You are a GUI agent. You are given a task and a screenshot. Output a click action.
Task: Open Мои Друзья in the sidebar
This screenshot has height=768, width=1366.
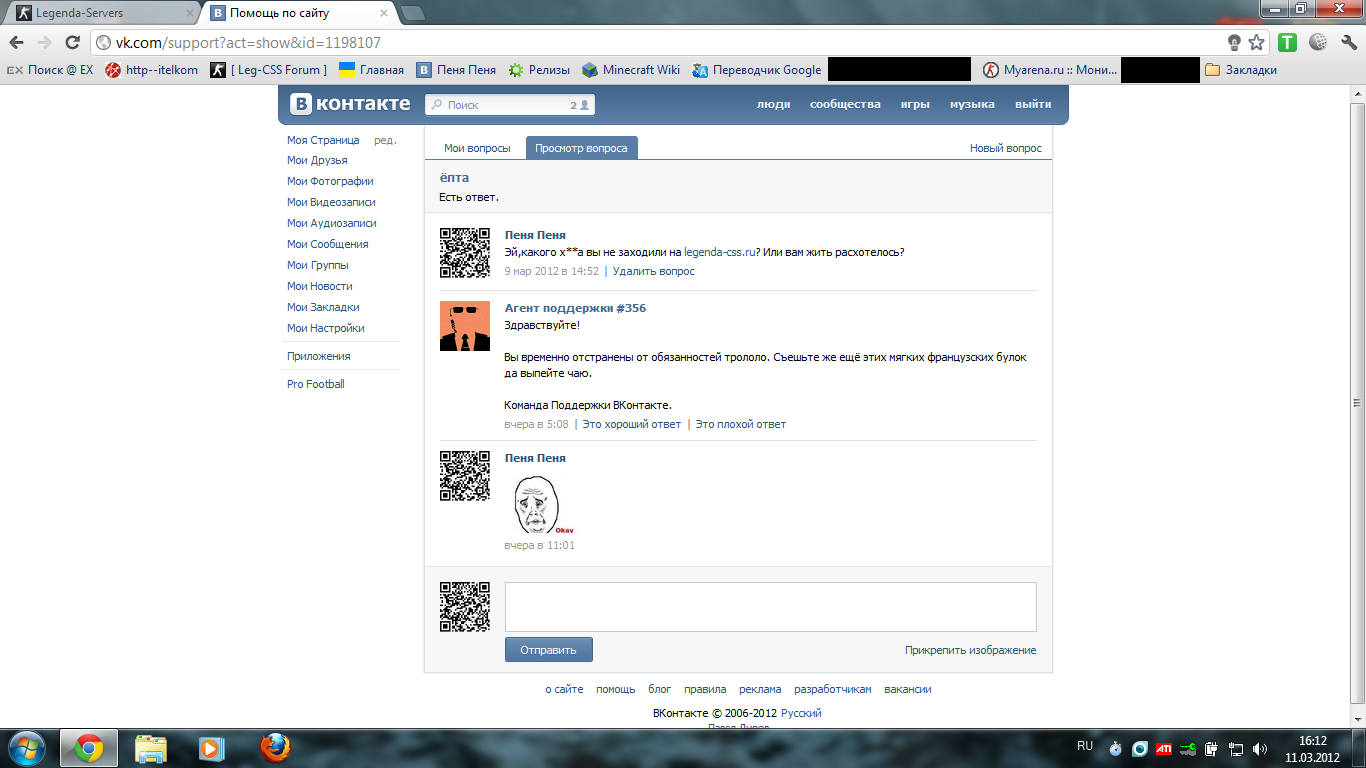tap(317, 160)
